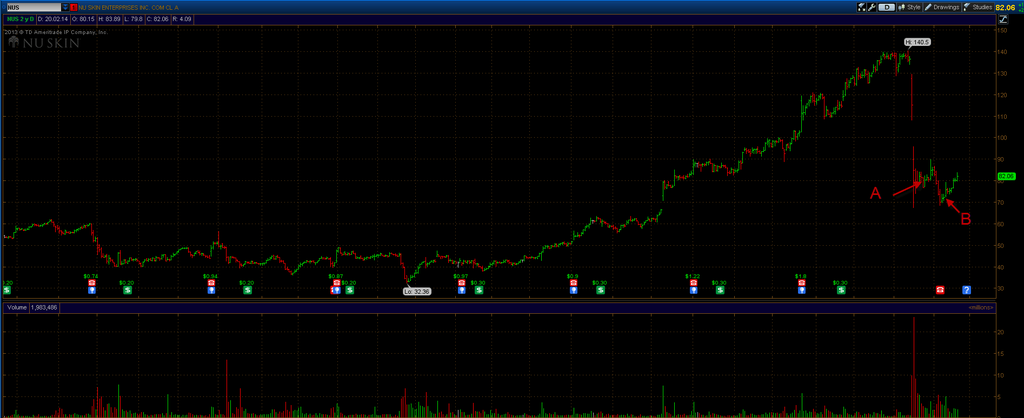Click the Volume study label
The width and height of the screenshot is (1024, 418).
click(x=15, y=306)
